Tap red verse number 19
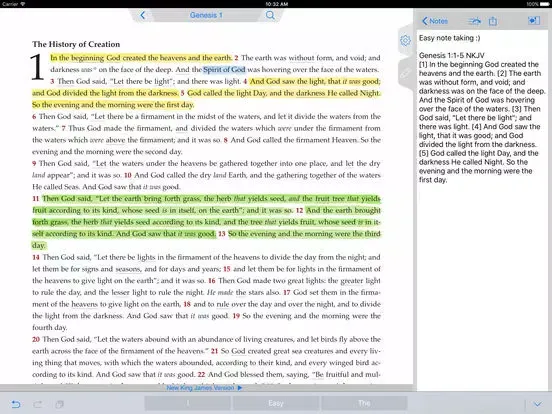 [236, 316]
